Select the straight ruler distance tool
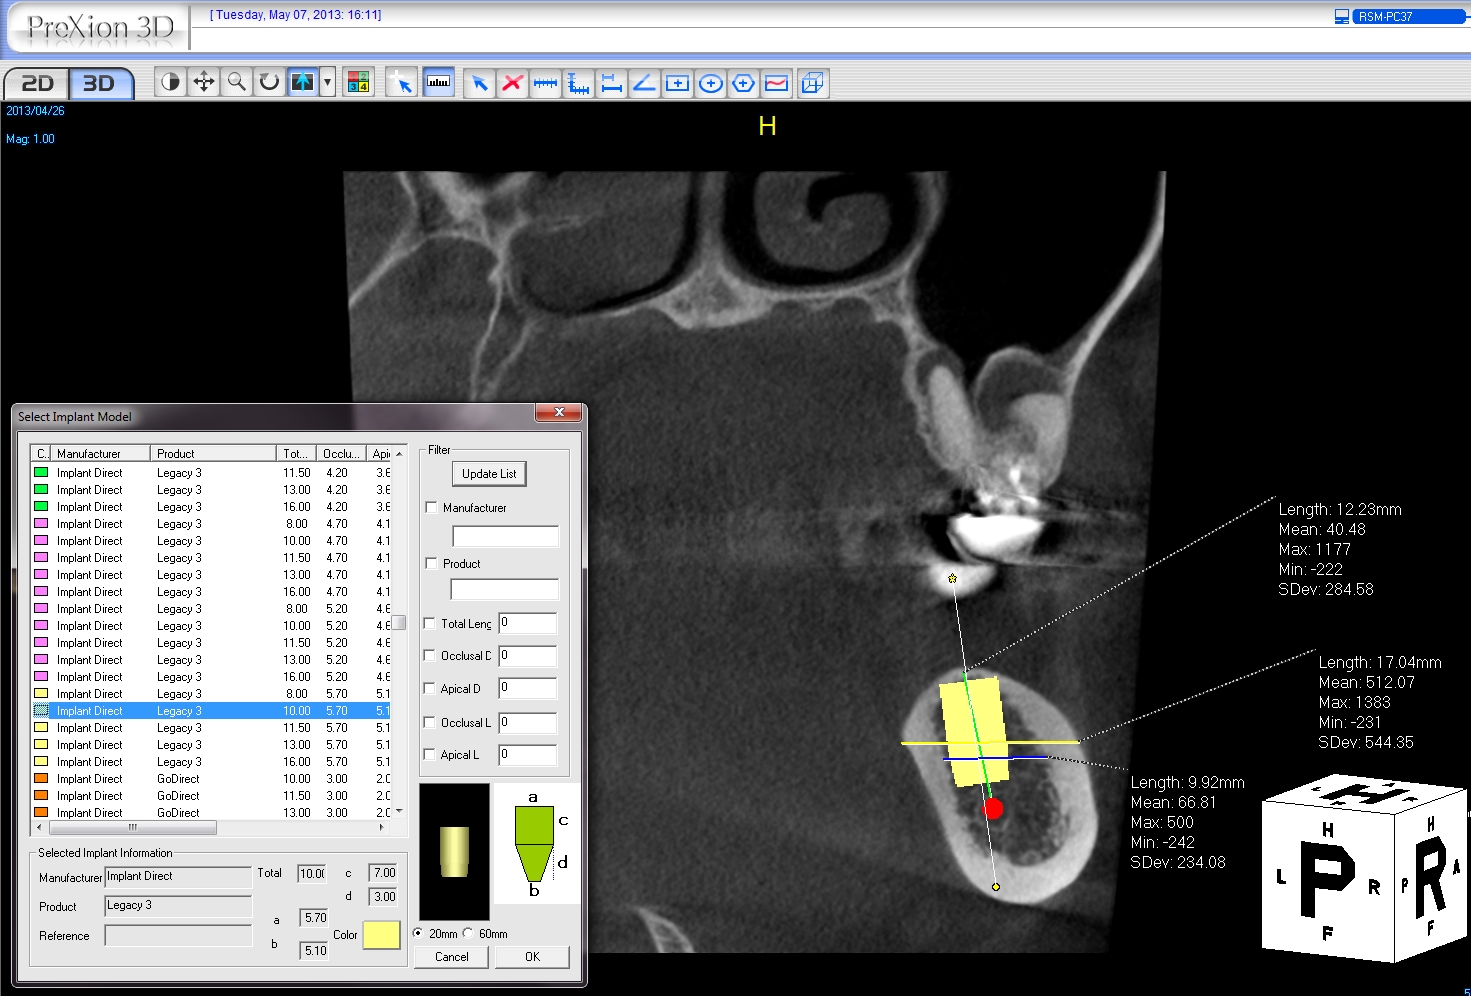The height and width of the screenshot is (996, 1471). pos(545,83)
